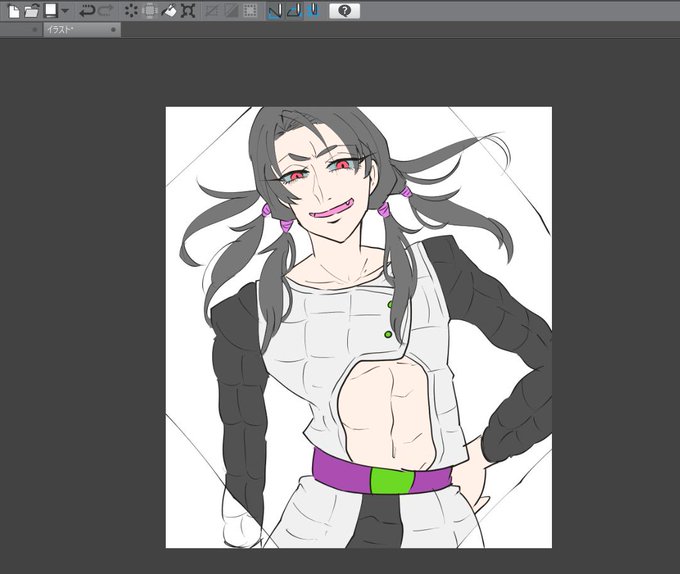Toggle Snap to Special Ruler
Viewport: 680px width, 574px height.
click(x=294, y=11)
